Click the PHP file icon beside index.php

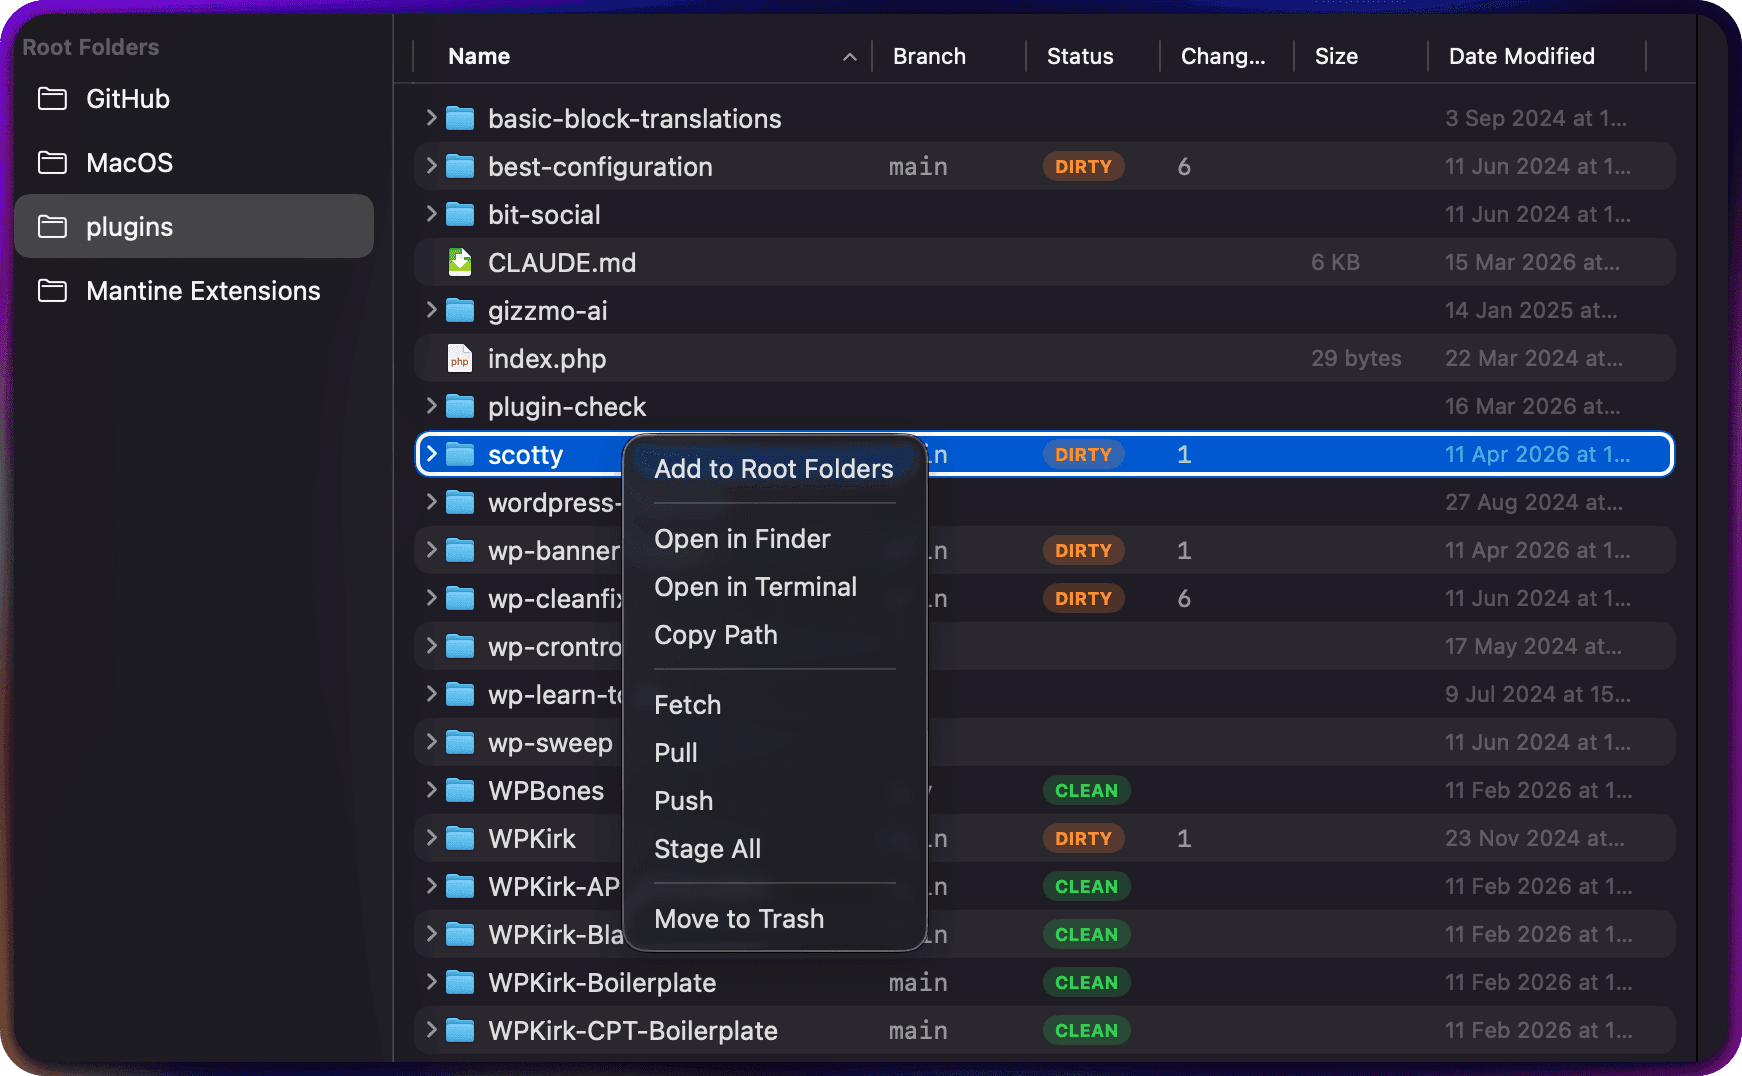(460, 358)
